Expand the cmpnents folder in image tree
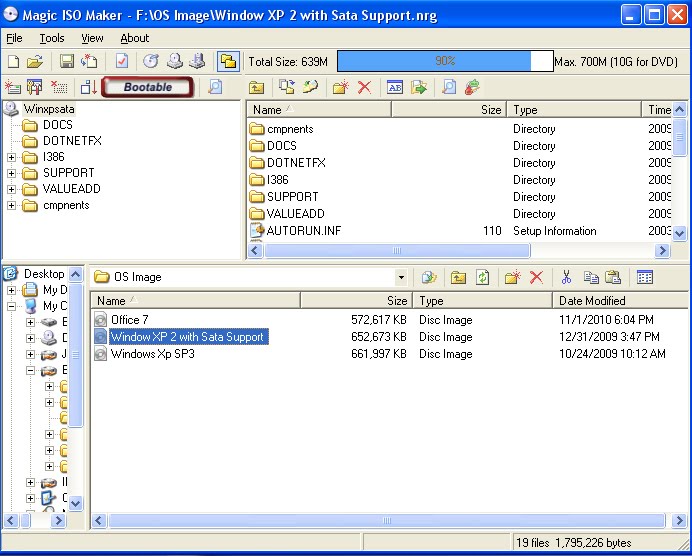The height and width of the screenshot is (556, 692). [11, 206]
